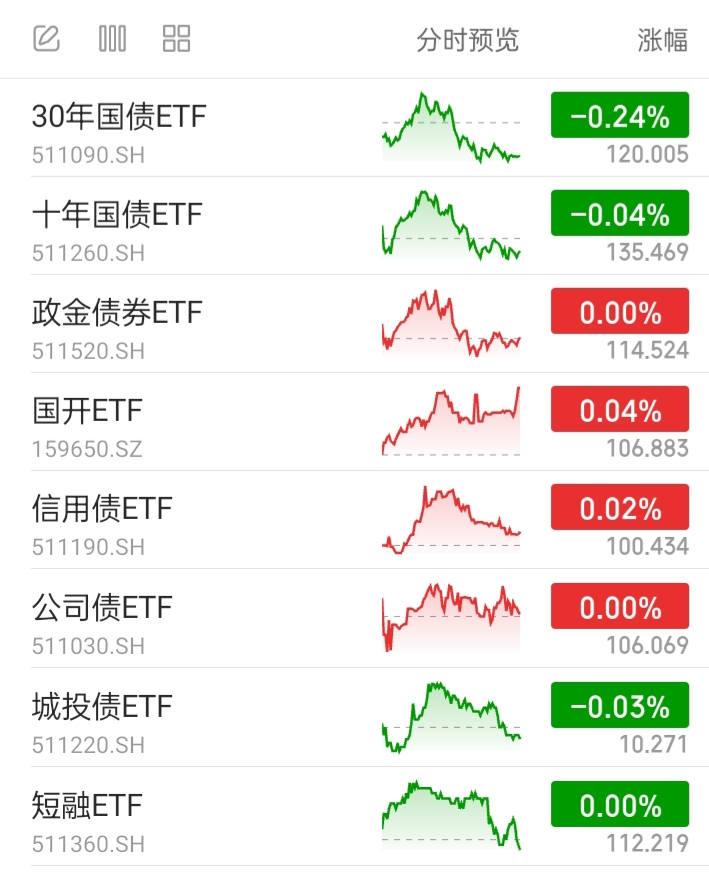Switch to grid layout view icon
The width and height of the screenshot is (709, 874).
click(177, 39)
